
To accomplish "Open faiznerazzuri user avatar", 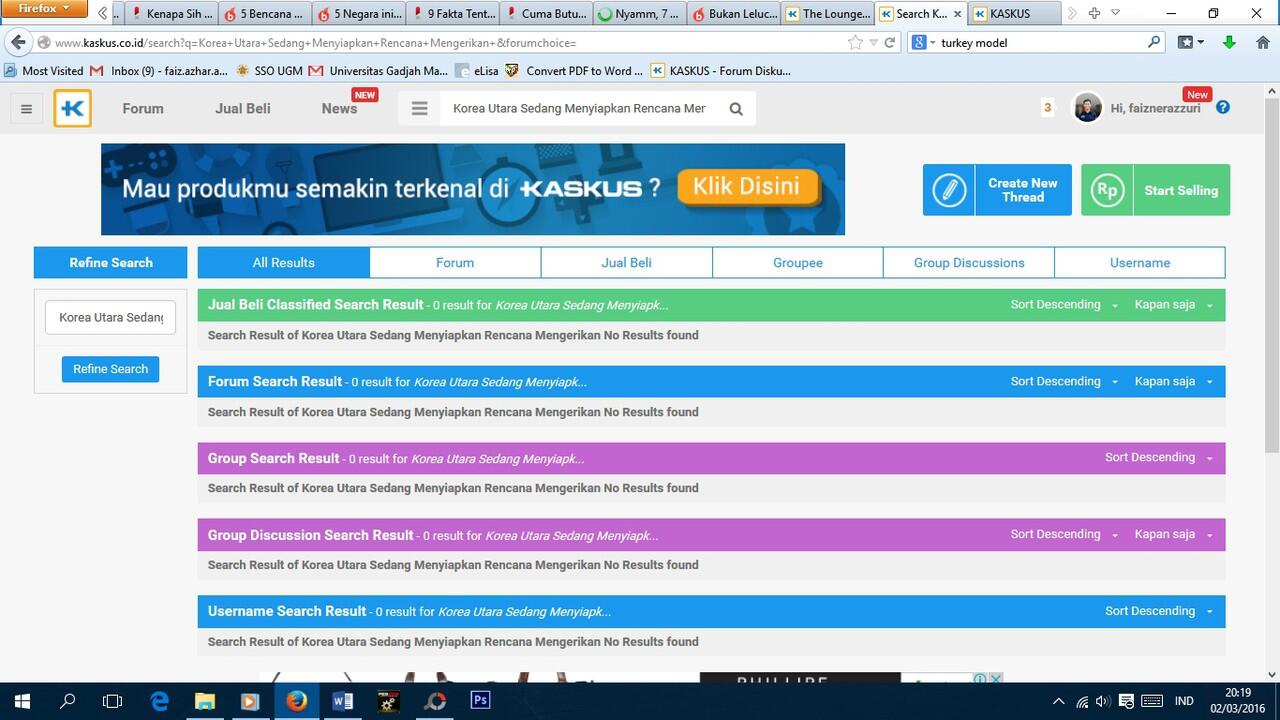I will pos(1087,108).
